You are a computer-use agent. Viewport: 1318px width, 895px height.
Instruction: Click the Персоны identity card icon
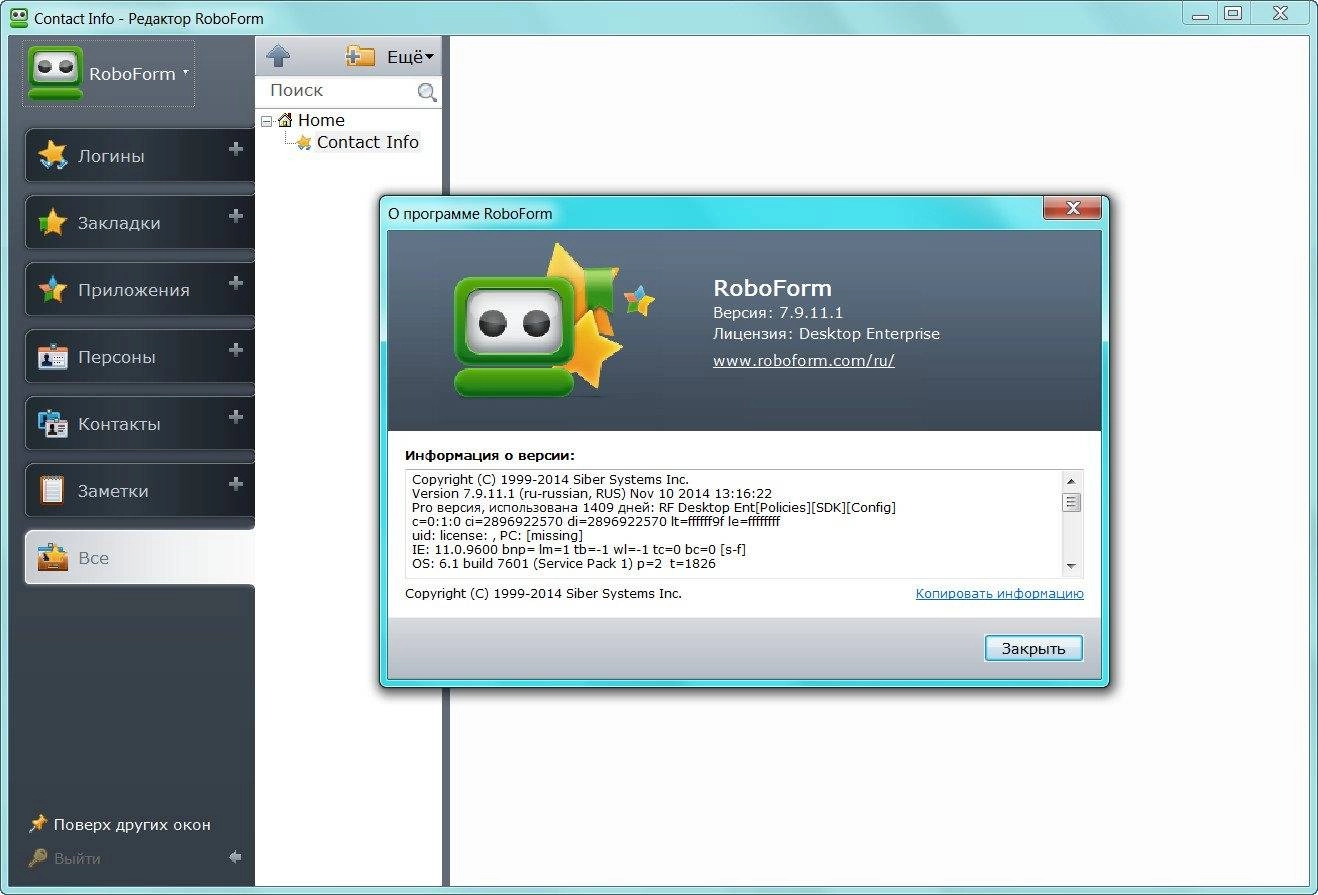tap(52, 357)
